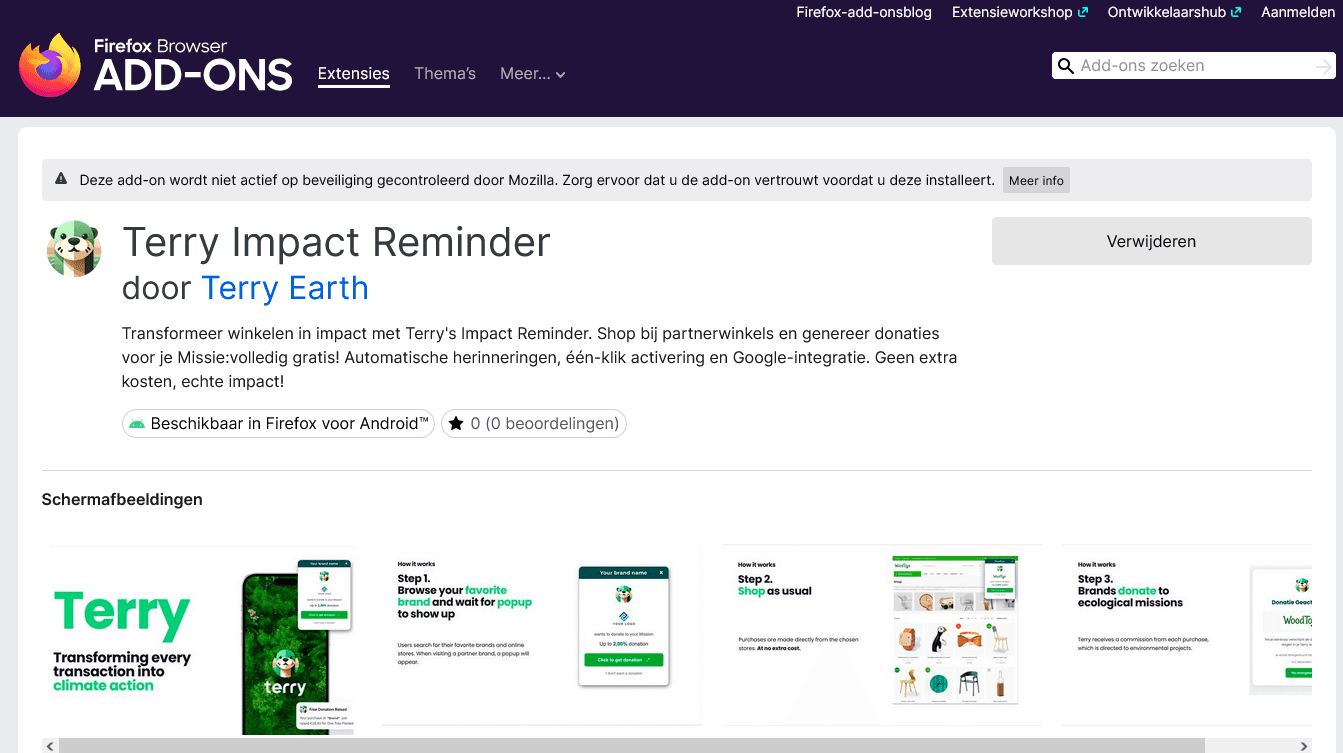Screen dimensions: 1343x753
Task: Open the Step 2 Shop as usual screenshot
Action: 882,635
